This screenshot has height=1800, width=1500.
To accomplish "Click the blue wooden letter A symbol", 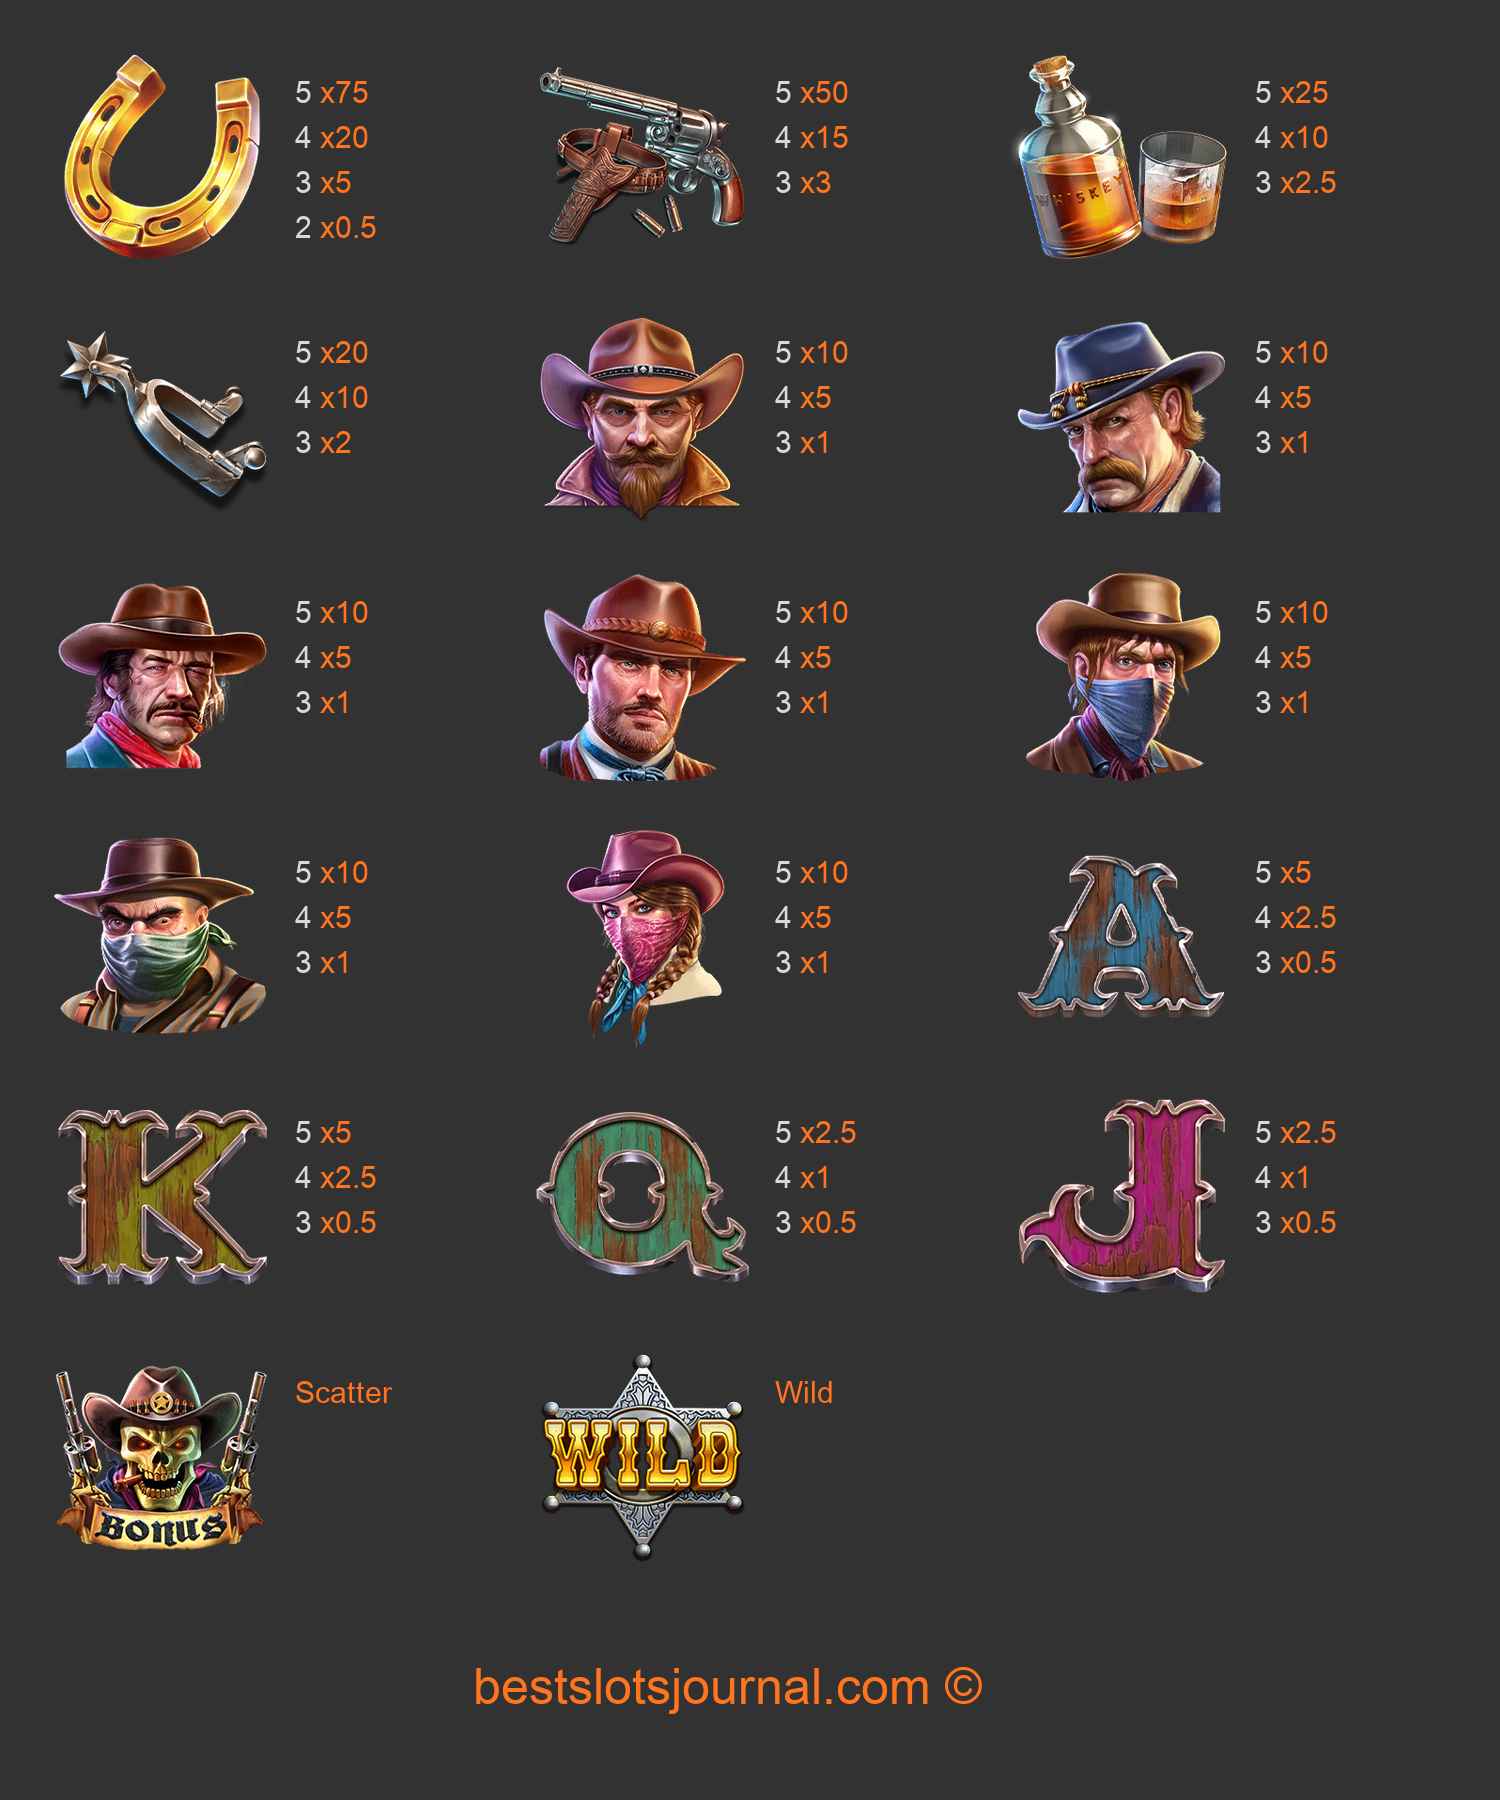I will (1121, 937).
